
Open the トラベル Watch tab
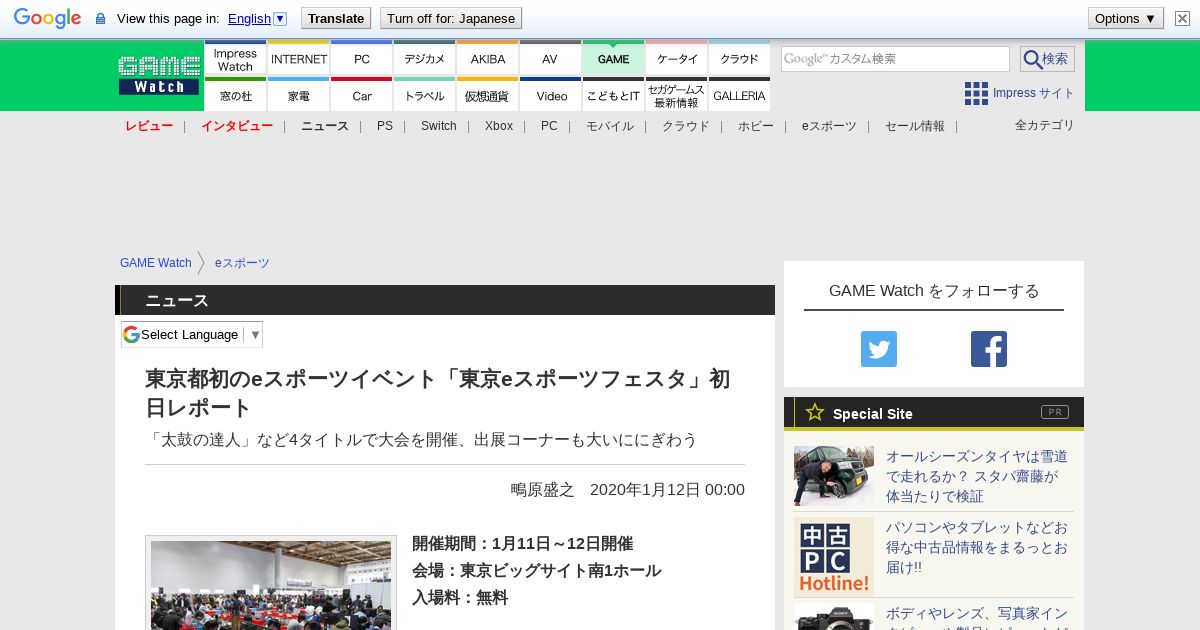[x=425, y=95]
